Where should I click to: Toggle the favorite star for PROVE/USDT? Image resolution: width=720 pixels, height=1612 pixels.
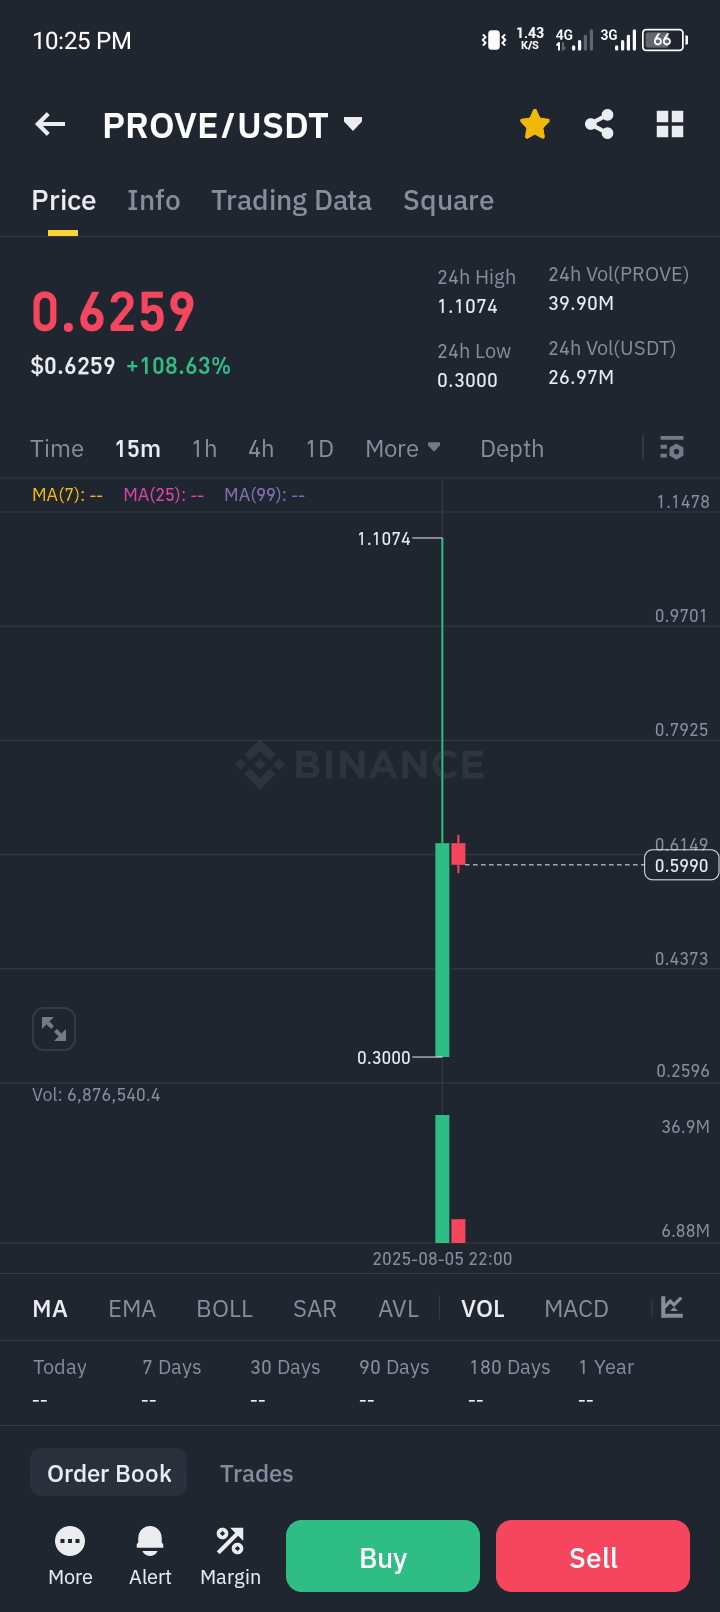[535, 125]
